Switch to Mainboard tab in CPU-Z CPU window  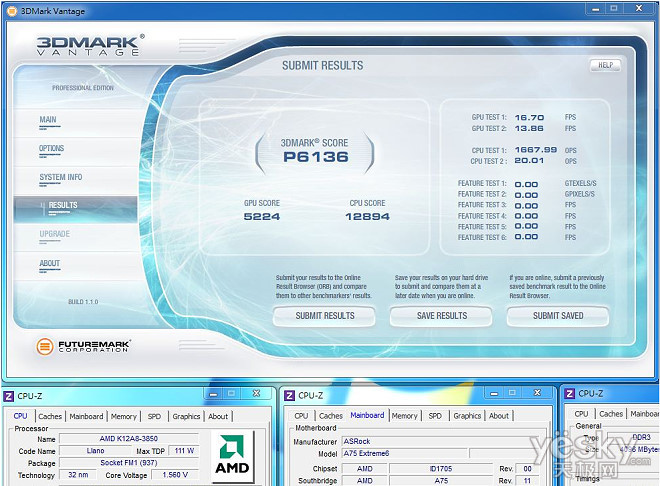[x=86, y=416]
